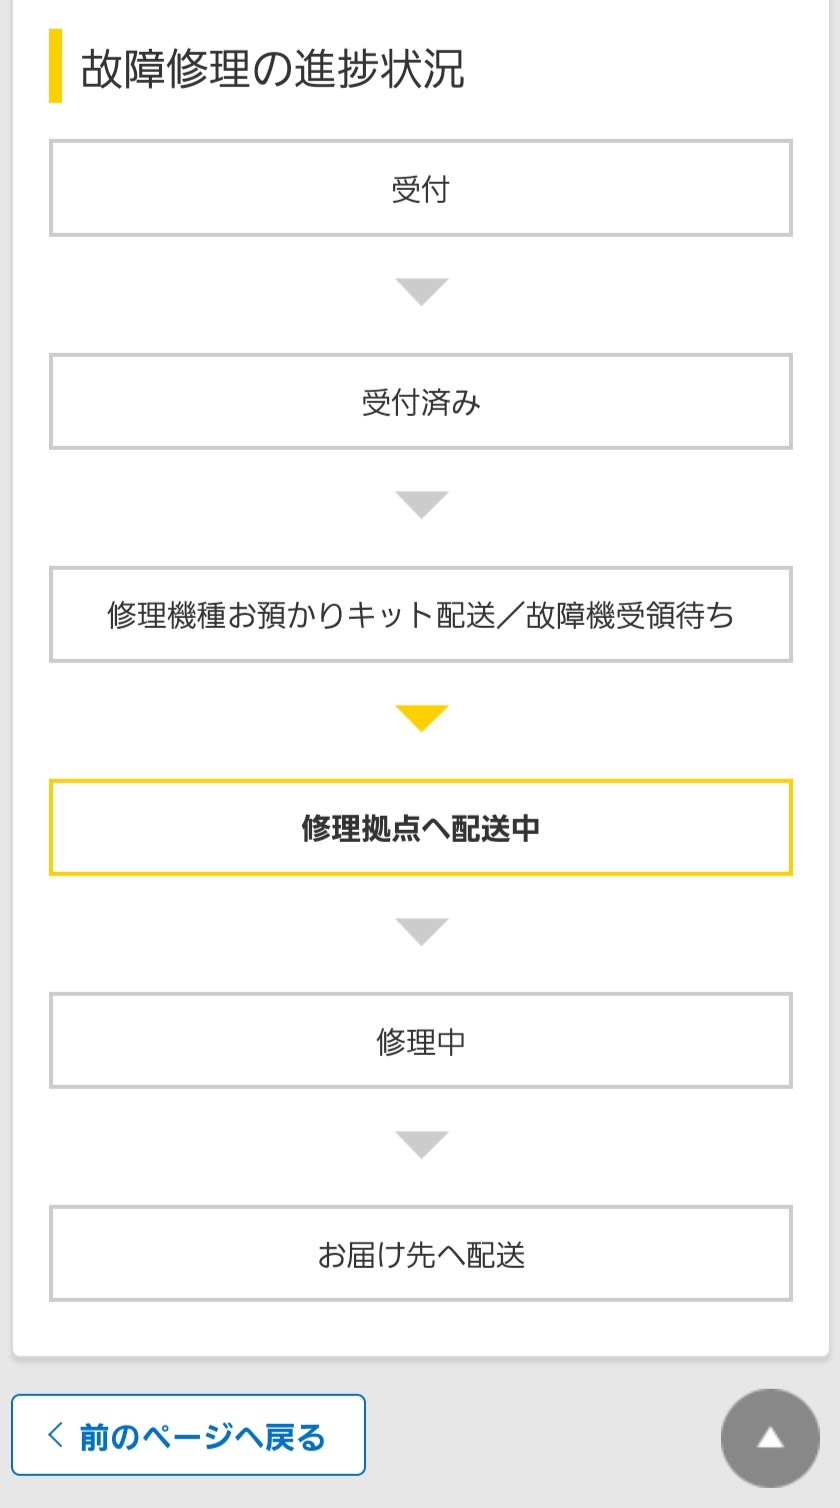
Task: Click the yellow accent bar beside the heading
Action: [56, 66]
